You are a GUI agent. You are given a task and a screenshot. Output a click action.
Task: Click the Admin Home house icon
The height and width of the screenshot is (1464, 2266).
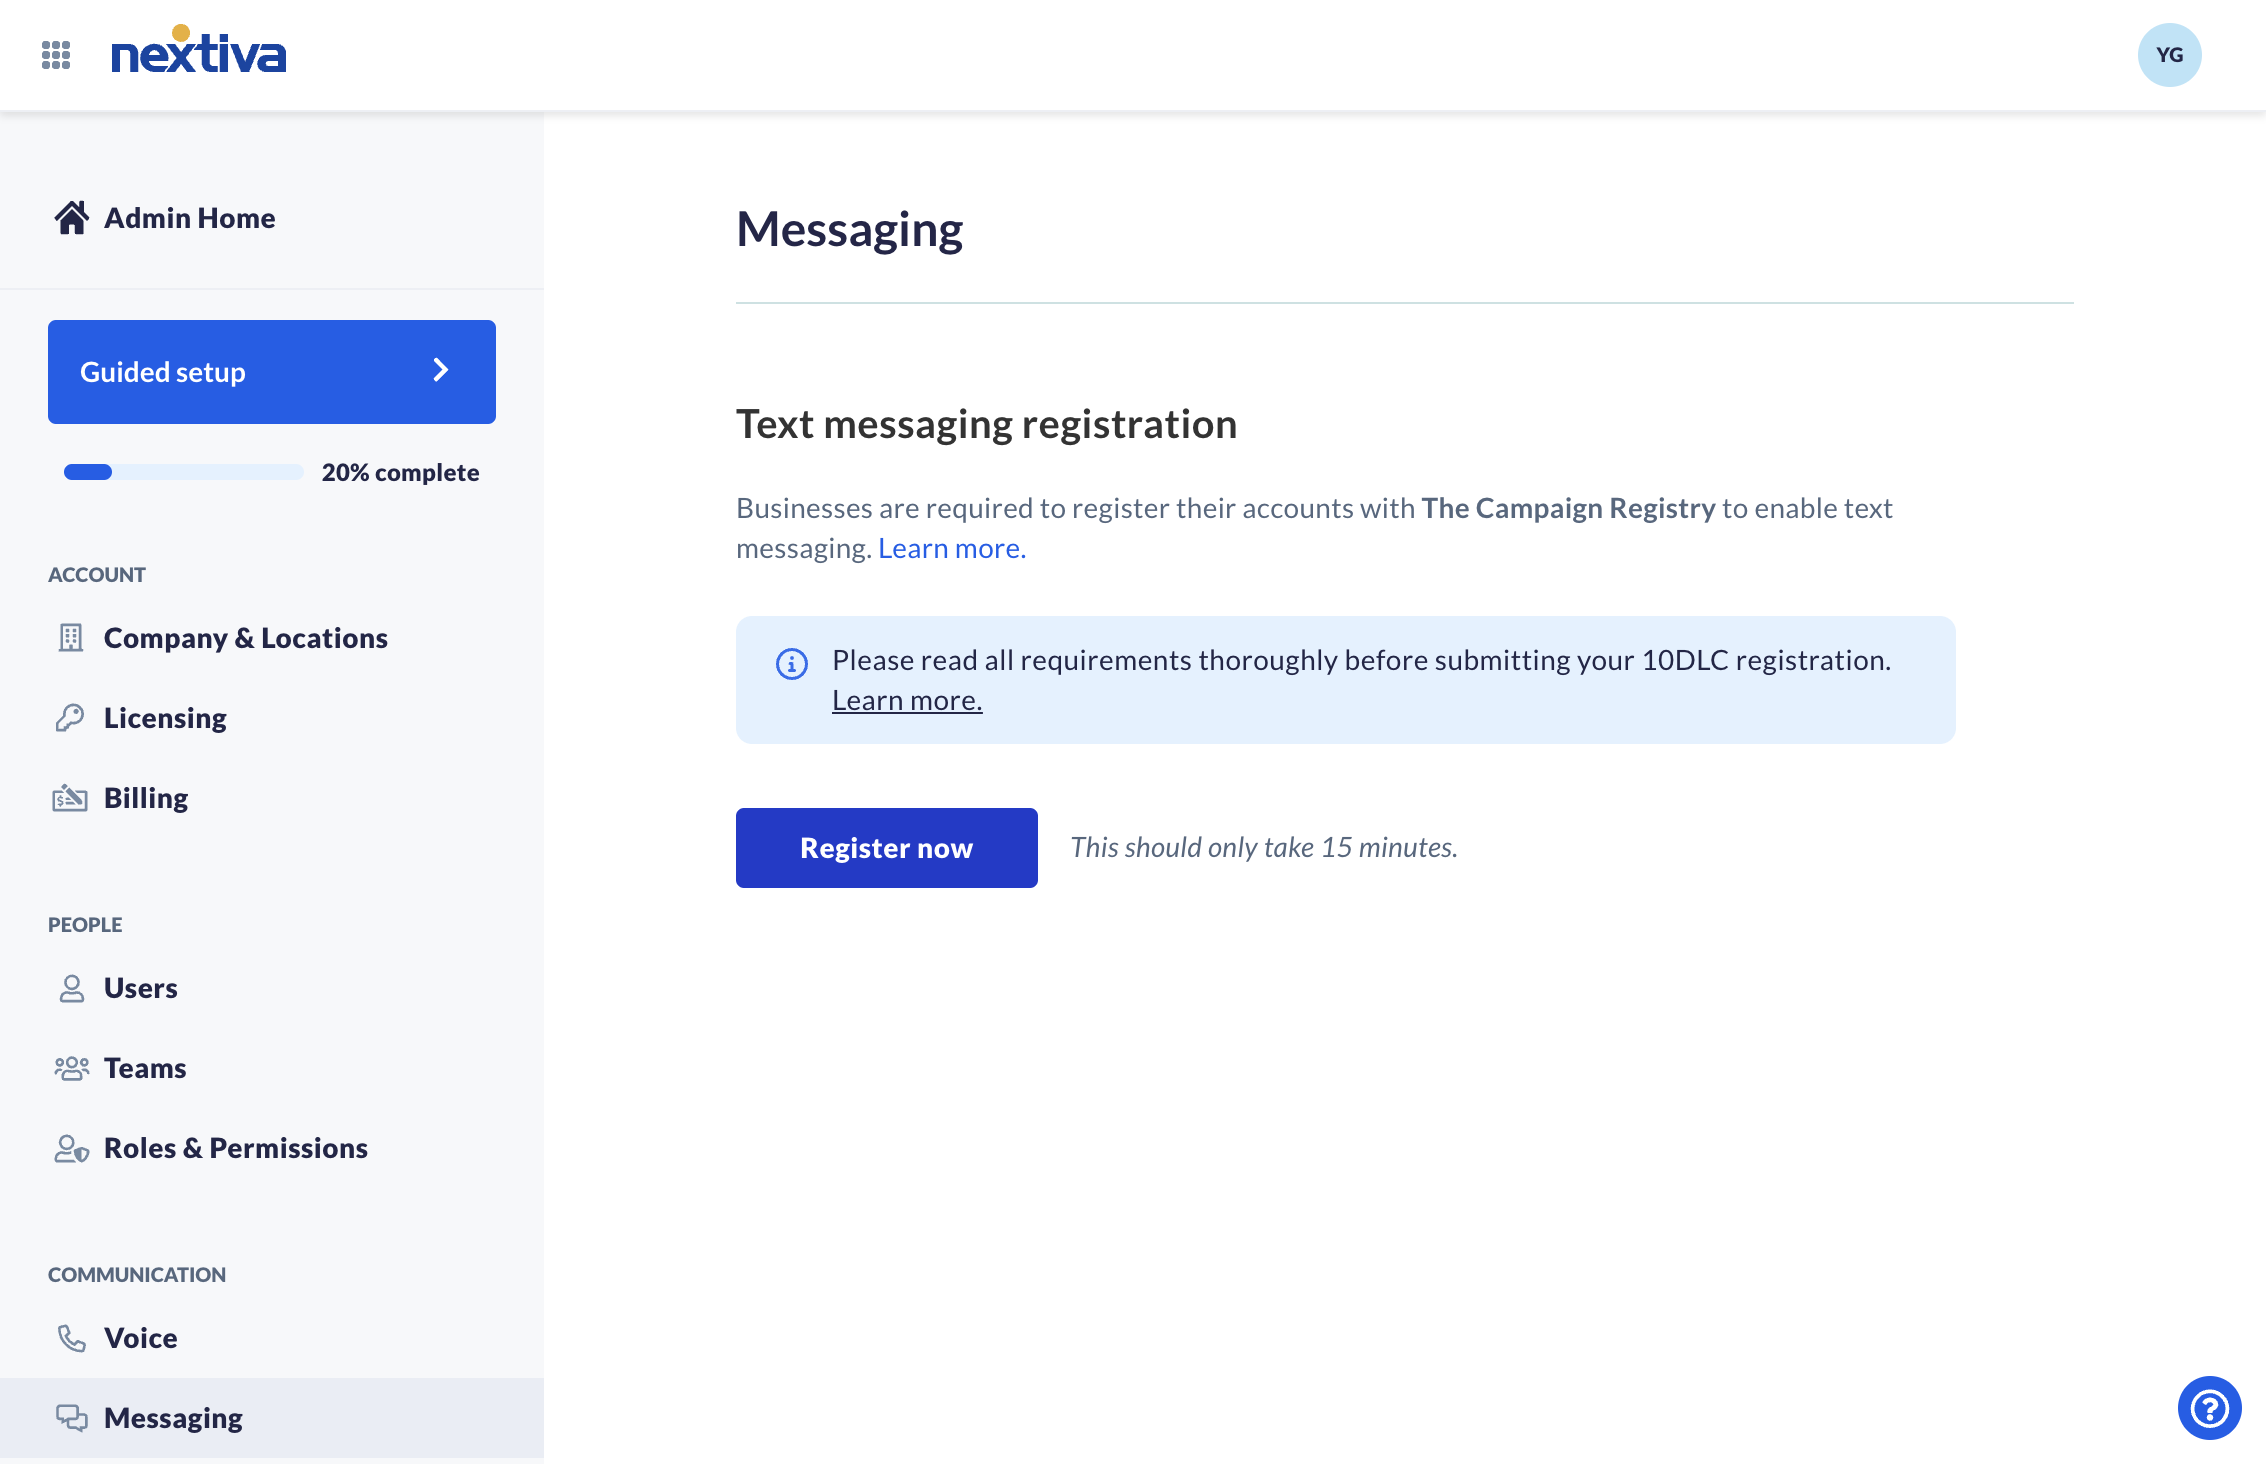click(71, 217)
